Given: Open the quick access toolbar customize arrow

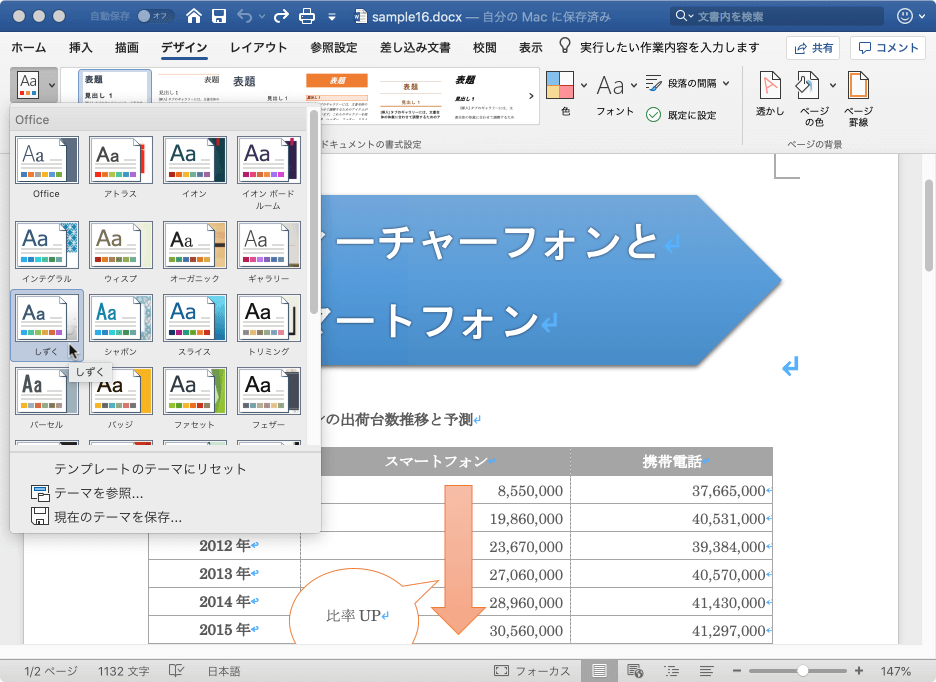Looking at the screenshot, I should [x=332, y=17].
